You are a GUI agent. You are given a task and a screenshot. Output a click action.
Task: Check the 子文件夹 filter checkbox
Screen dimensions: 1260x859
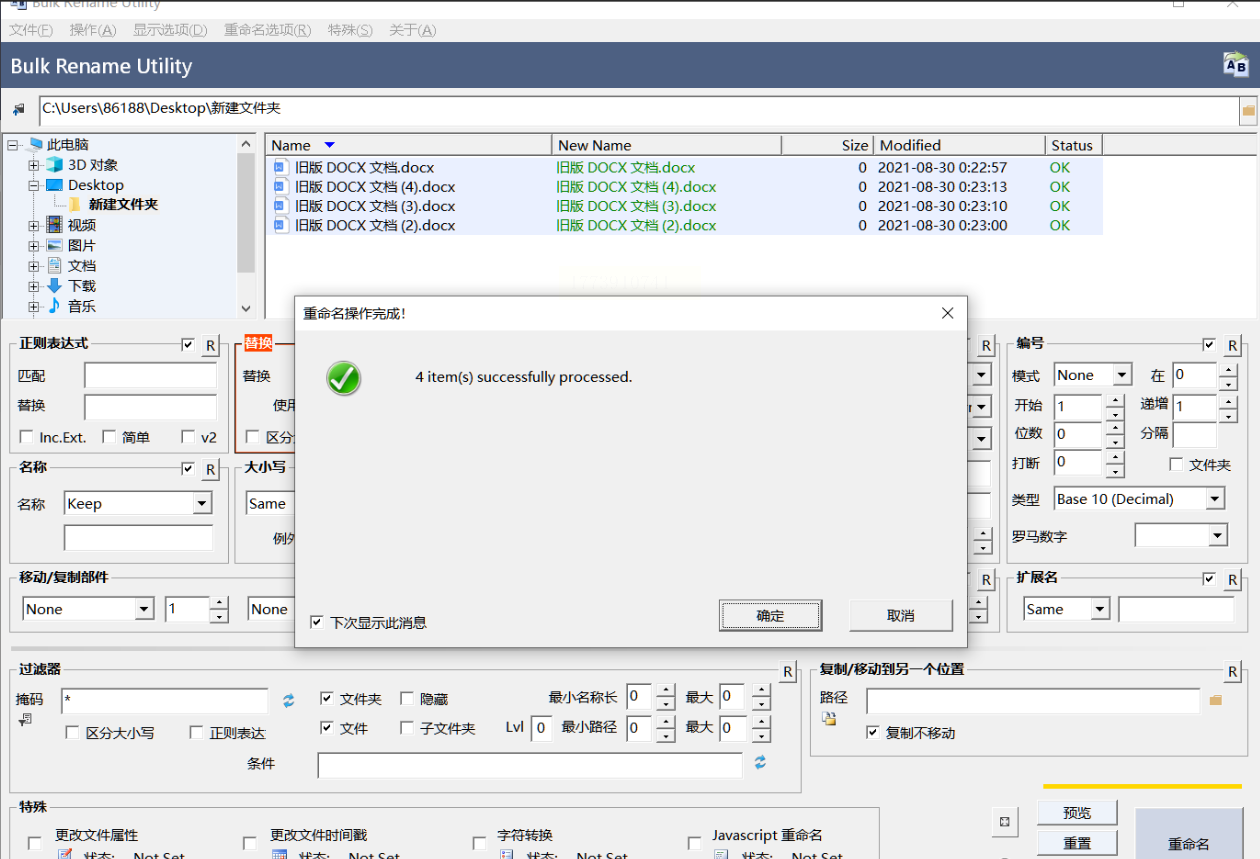coord(407,728)
